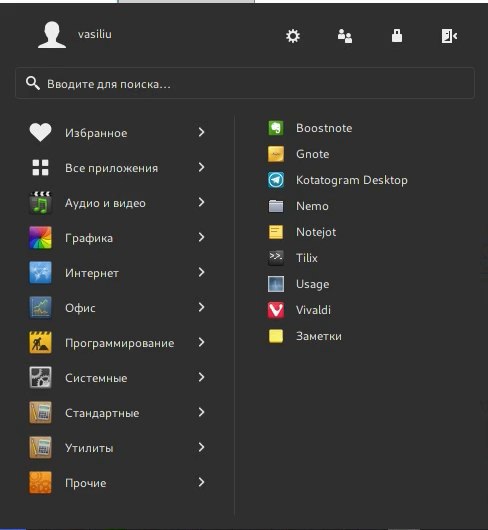Start the Nemo file manager
This screenshot has width=488, height=530.
click(298, 206)
